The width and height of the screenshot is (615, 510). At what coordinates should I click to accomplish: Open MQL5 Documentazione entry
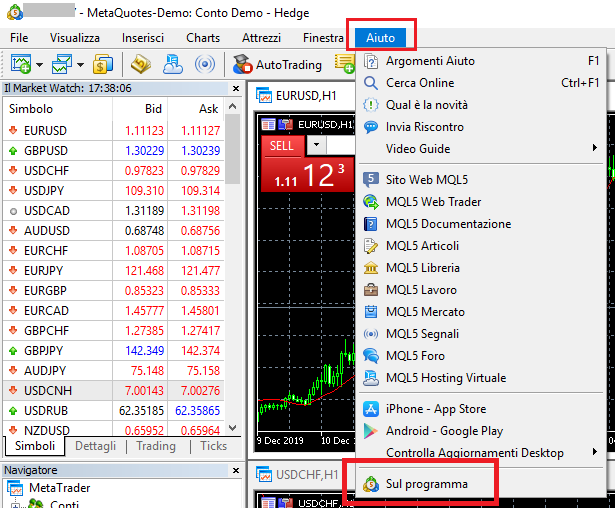(x=481, y=224)
